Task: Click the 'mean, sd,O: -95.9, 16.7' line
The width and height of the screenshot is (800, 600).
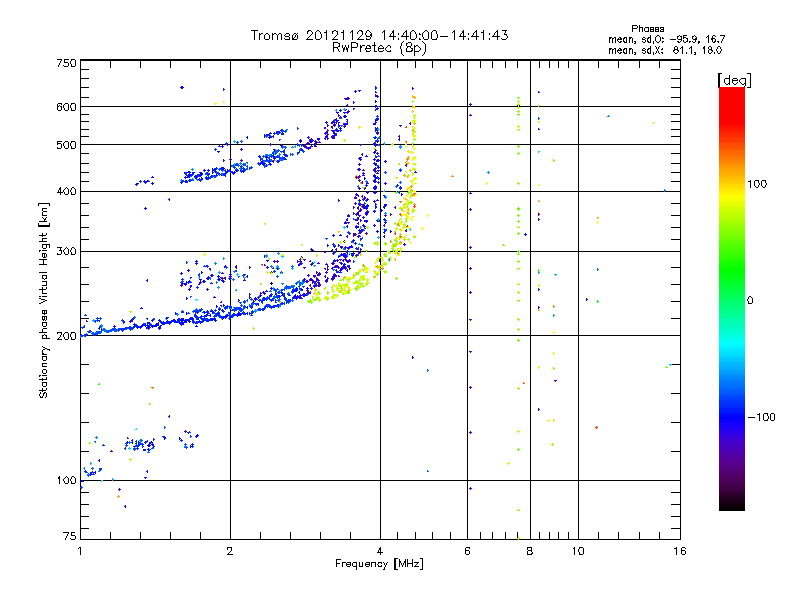Action: tap(666, 39)
